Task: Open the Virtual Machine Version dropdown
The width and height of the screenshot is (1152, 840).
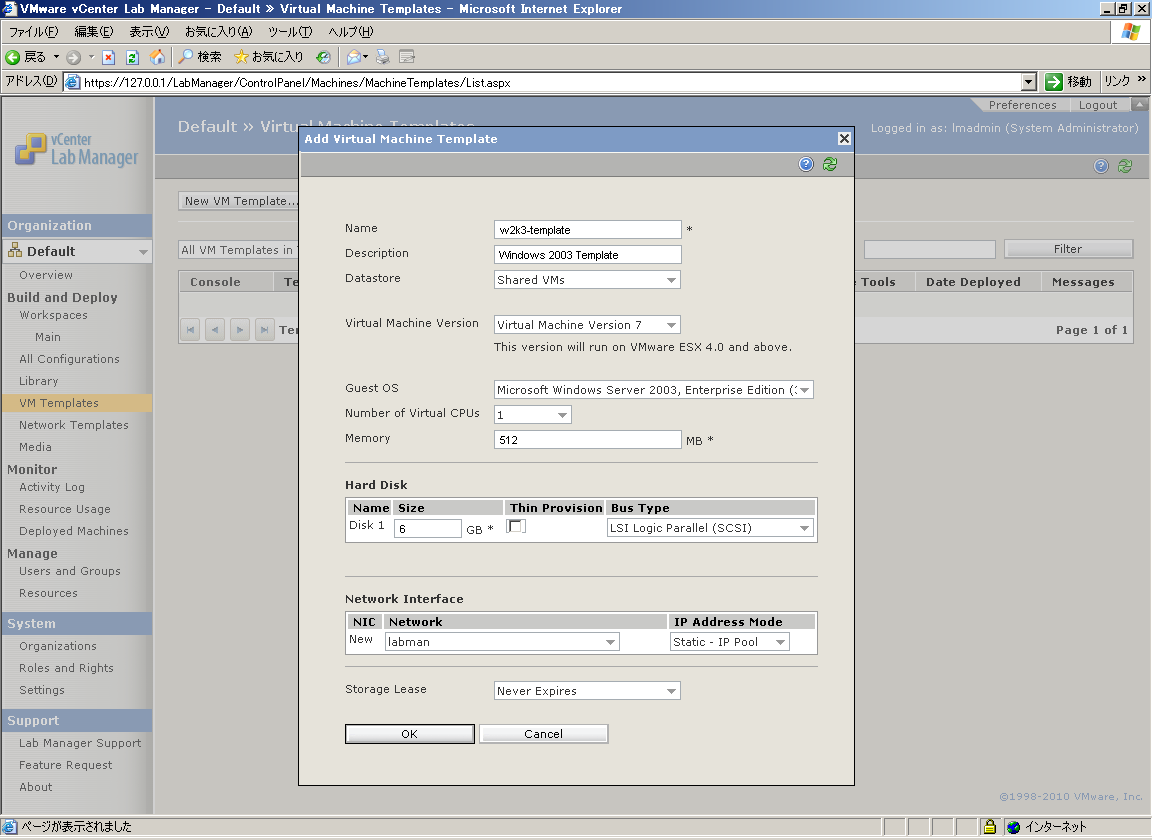Action: (x=587, y=324)
